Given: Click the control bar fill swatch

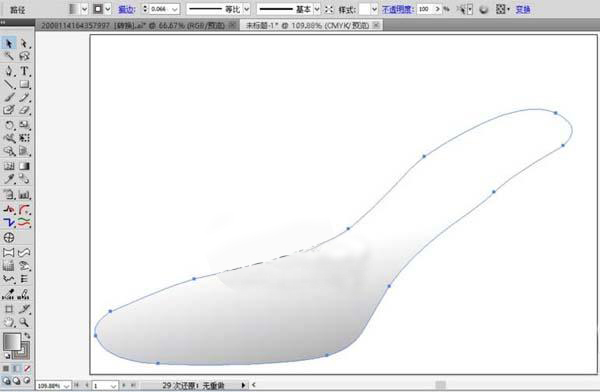Looking at the screenshot, I should point(74,9).
